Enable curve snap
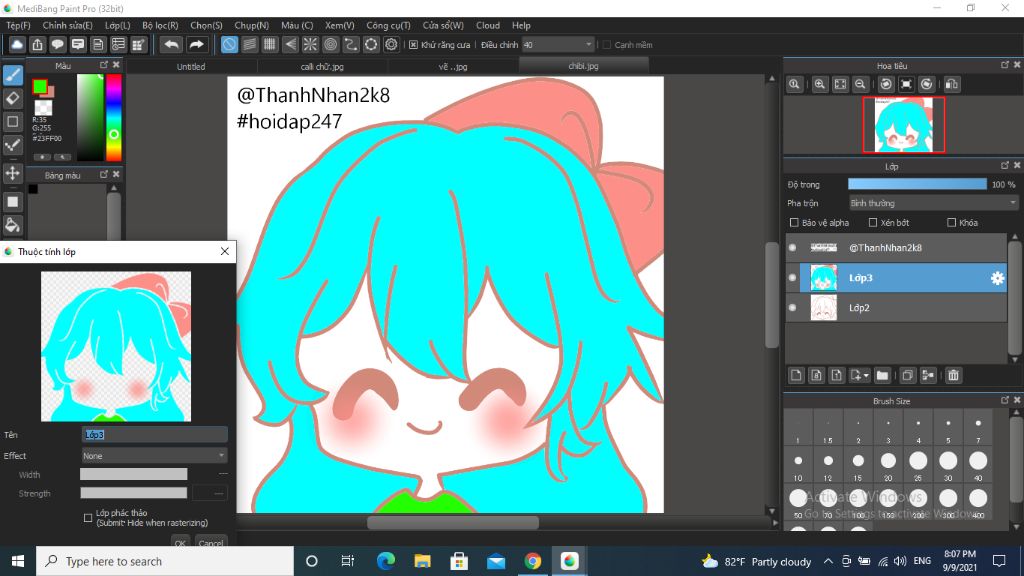 click(351, 44)
